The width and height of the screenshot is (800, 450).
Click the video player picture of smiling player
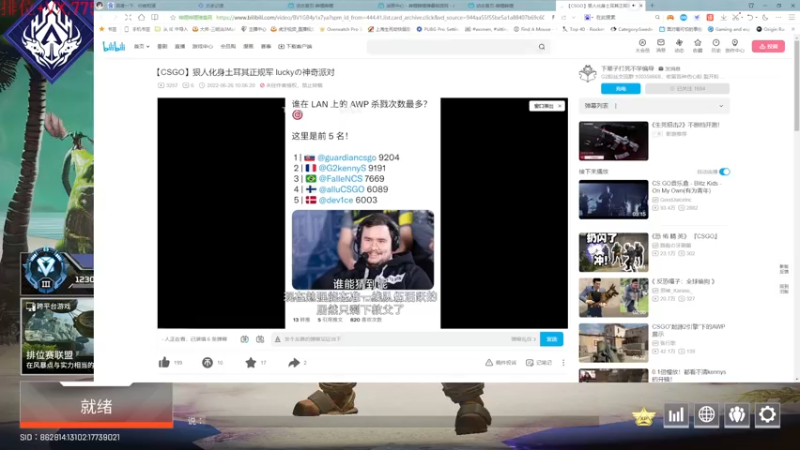(x=363, y=249)
